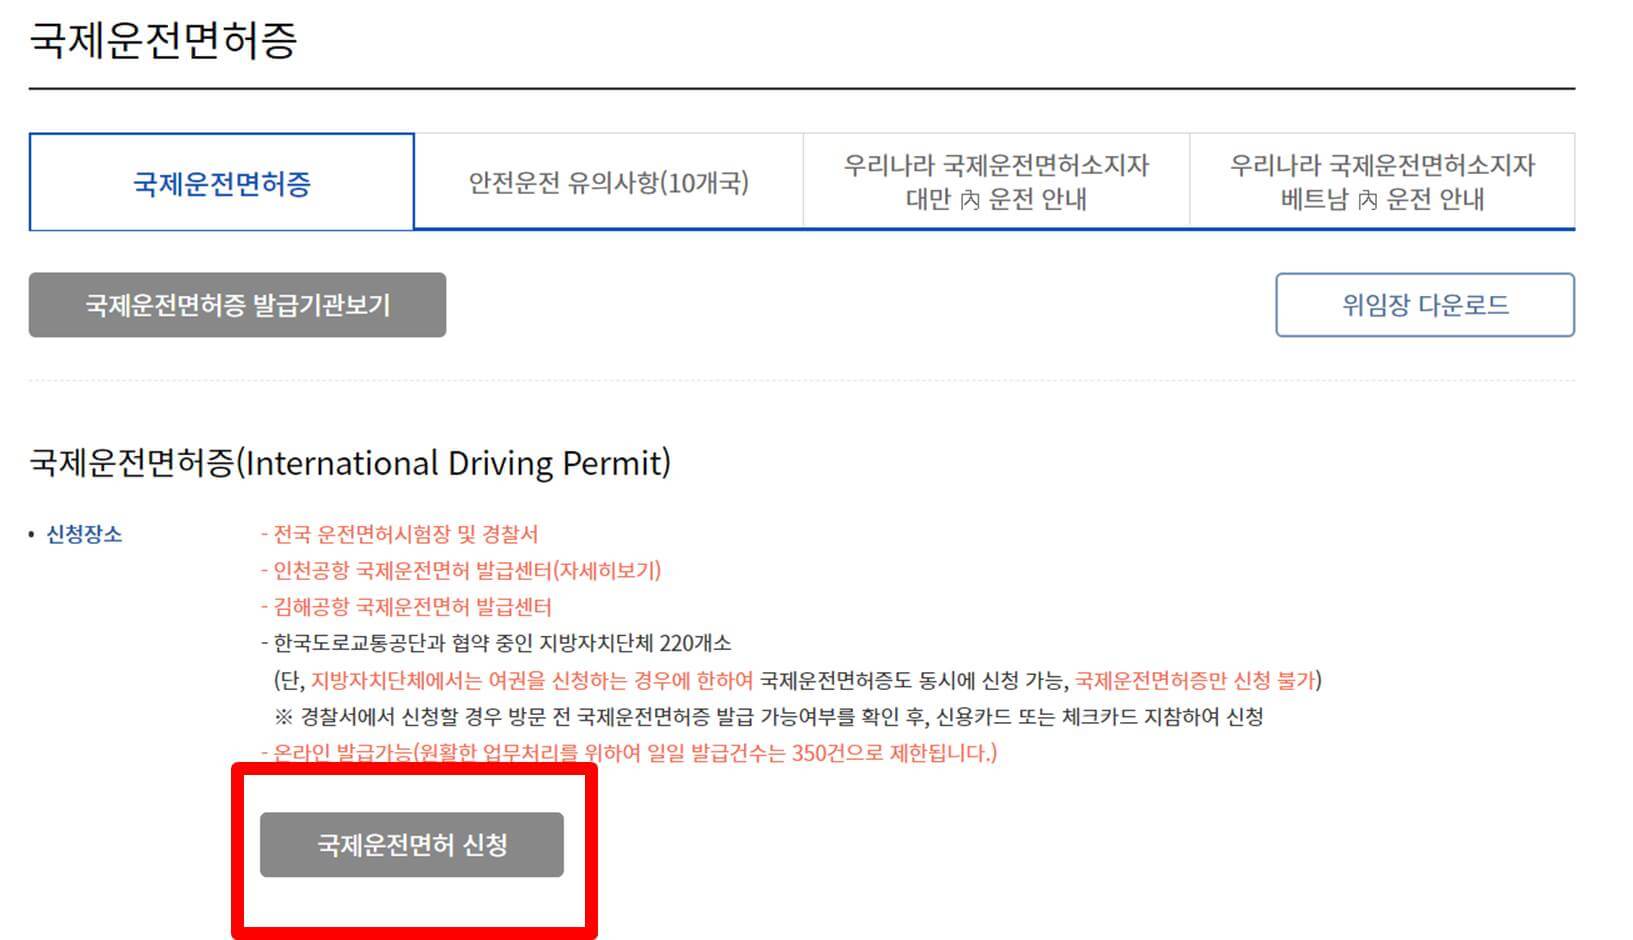Click the 신청장소 bullet label
Screen dimensions: 1633x940
[x=84, y=534]
